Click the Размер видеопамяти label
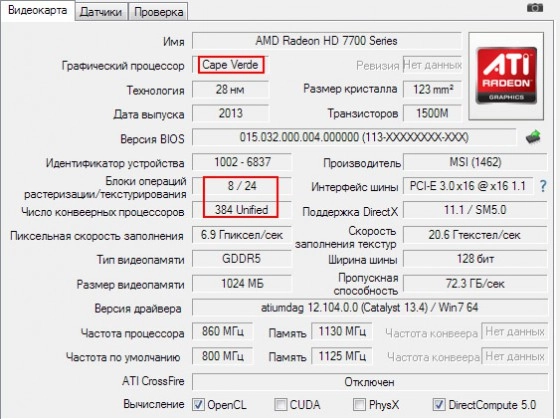 tap(130, 285)
